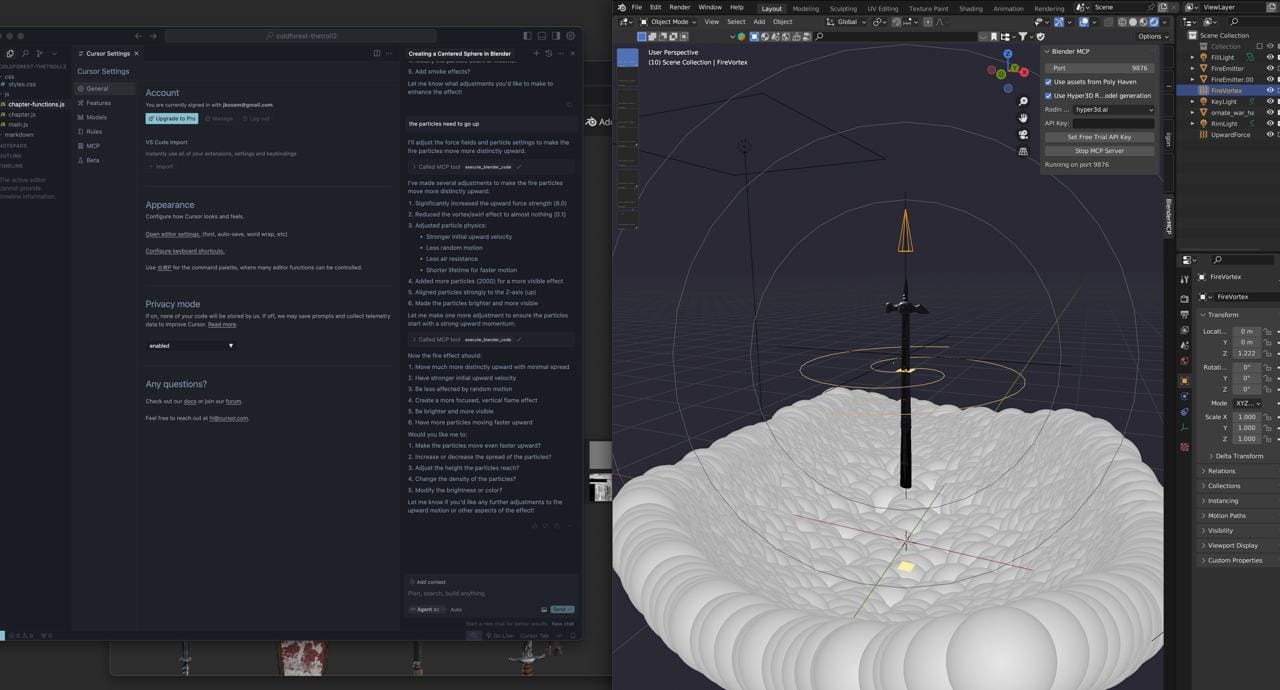The width and height of the screenshot is (1280, 690).
Task: Open the Privacy mode enabled dropdown
Action: point(190,346)
